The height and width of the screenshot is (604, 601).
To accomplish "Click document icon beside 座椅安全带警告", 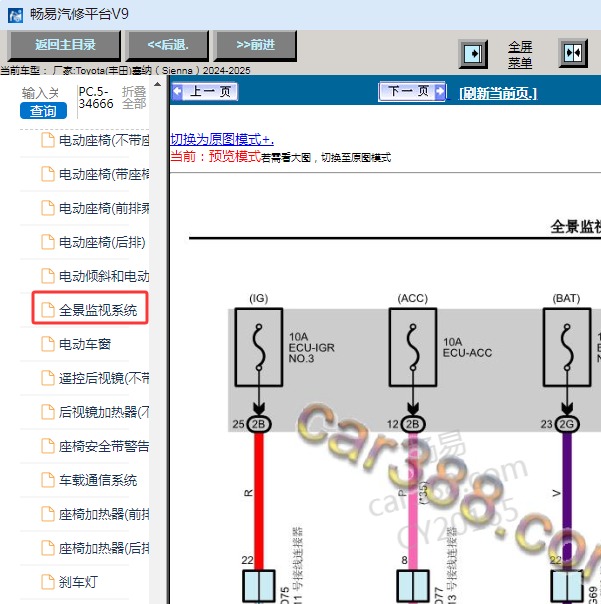I will click(48, 446).
